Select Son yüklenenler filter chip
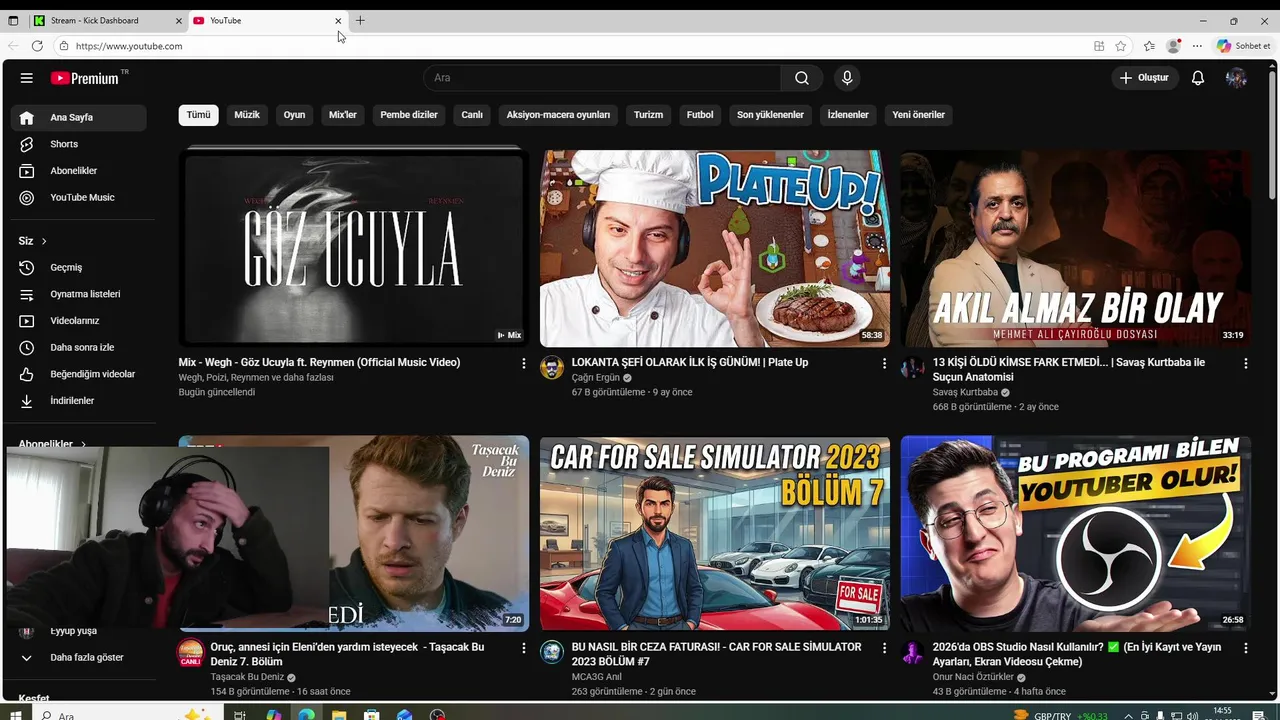Image resolution: width=1280 pixels, height=720 pixels. point(770,115)
